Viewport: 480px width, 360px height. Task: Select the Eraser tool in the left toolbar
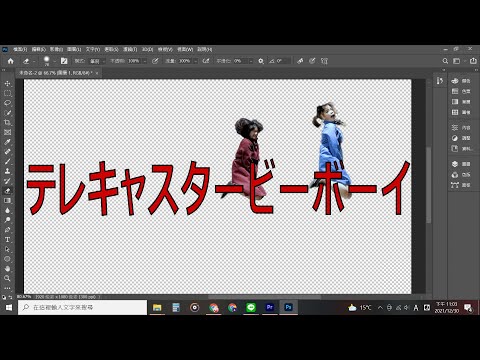[x=7, y=191]
